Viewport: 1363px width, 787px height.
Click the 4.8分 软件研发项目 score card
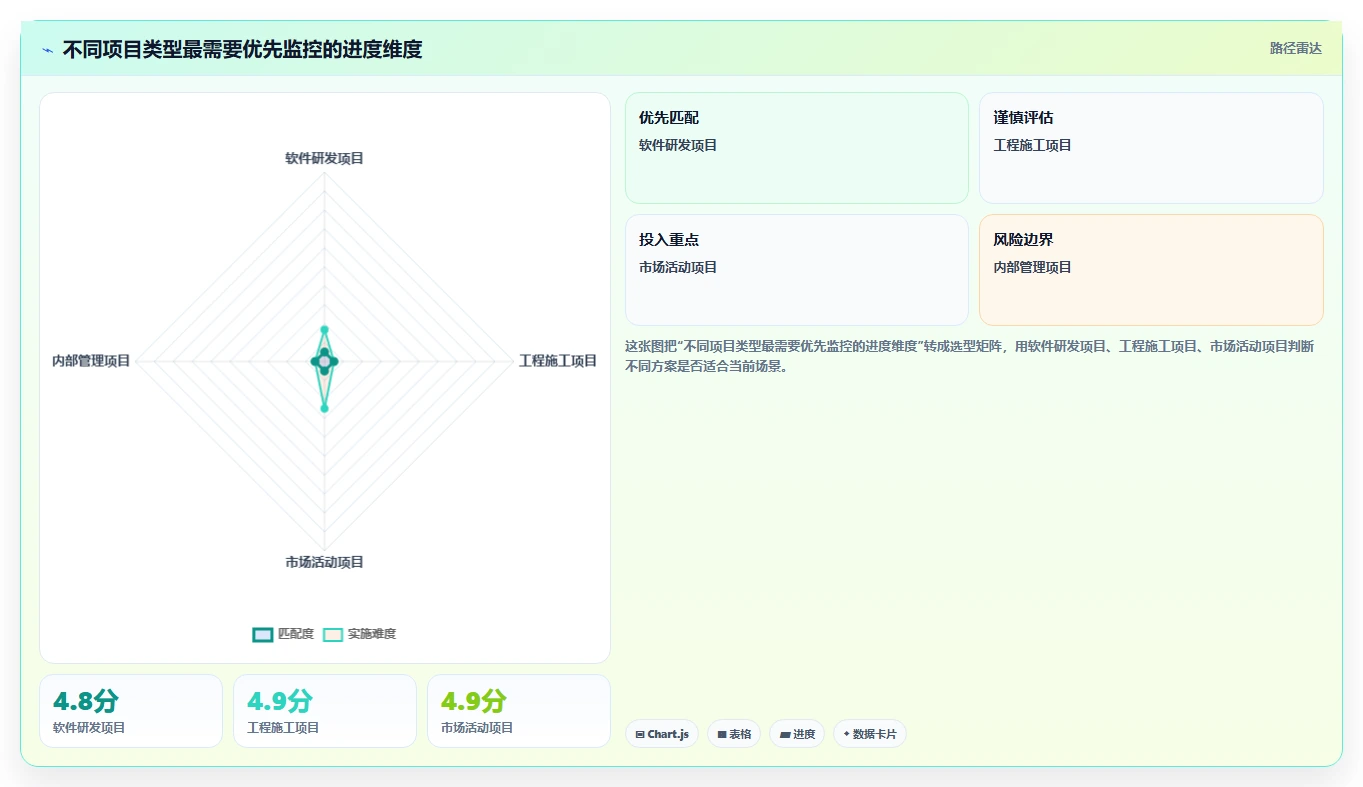click(131, 711)
